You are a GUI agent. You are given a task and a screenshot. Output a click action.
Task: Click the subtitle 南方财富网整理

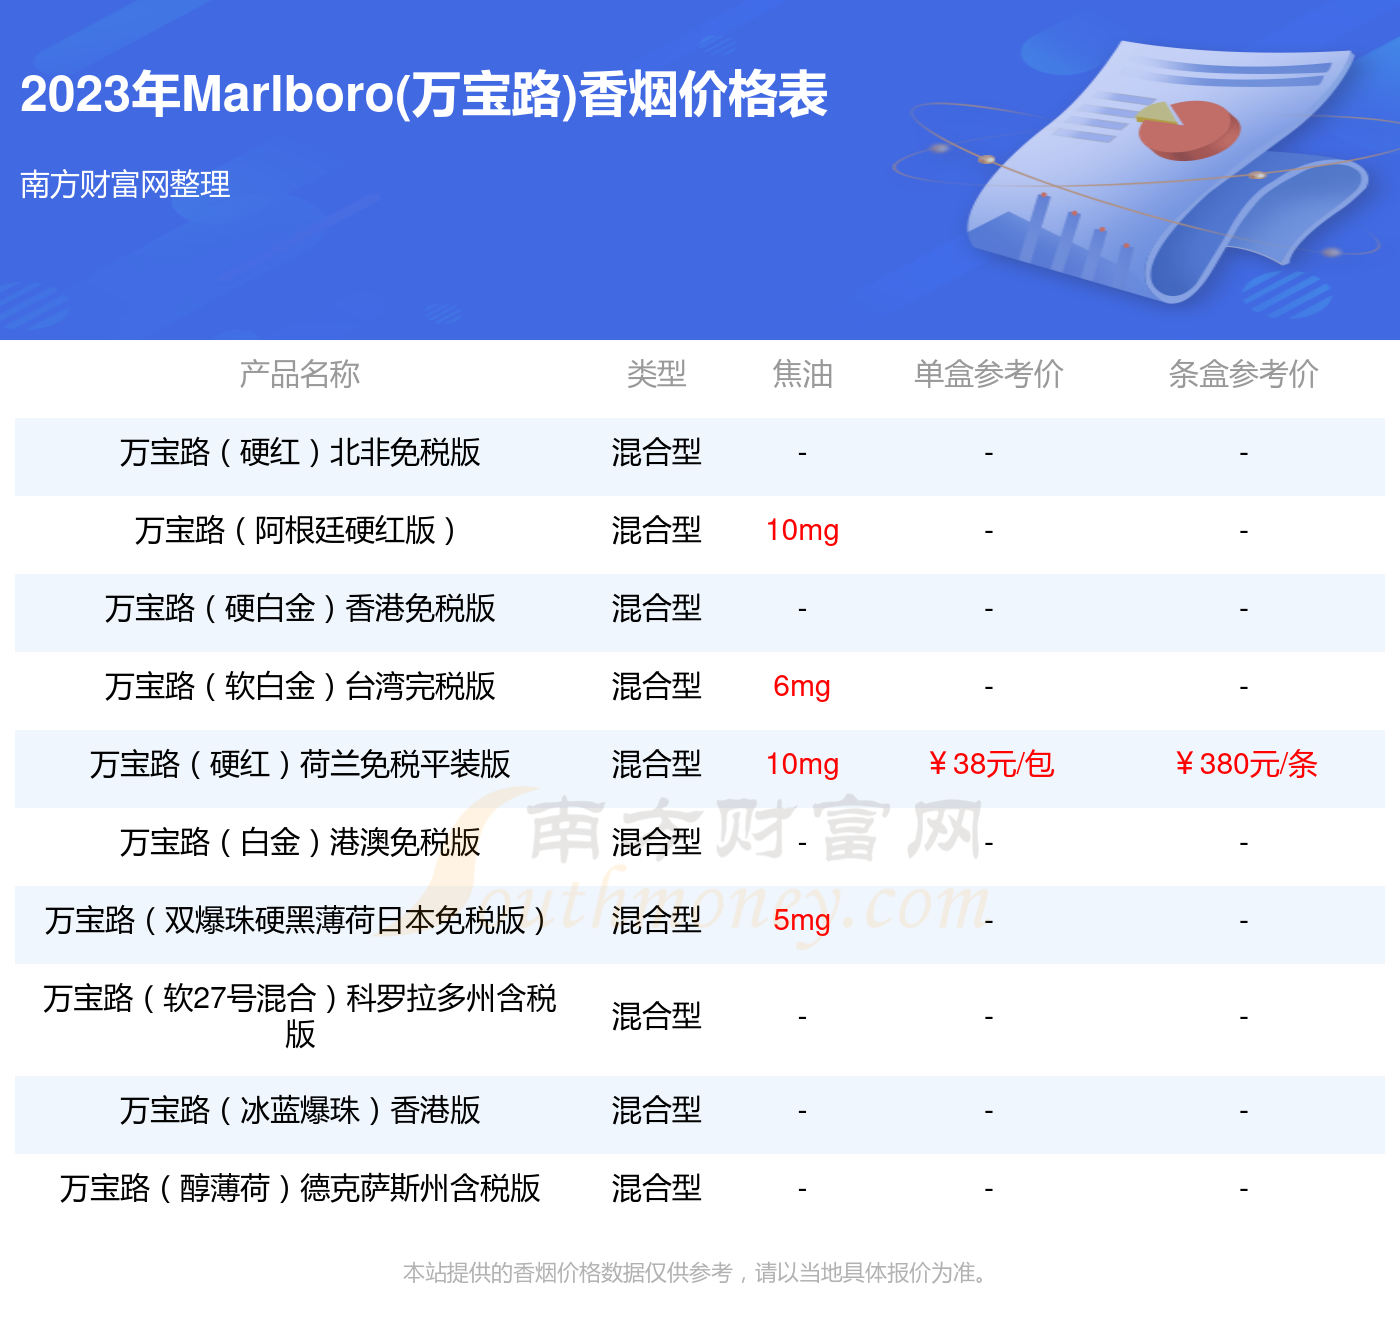pyautogui.click(x=125, y=184)
